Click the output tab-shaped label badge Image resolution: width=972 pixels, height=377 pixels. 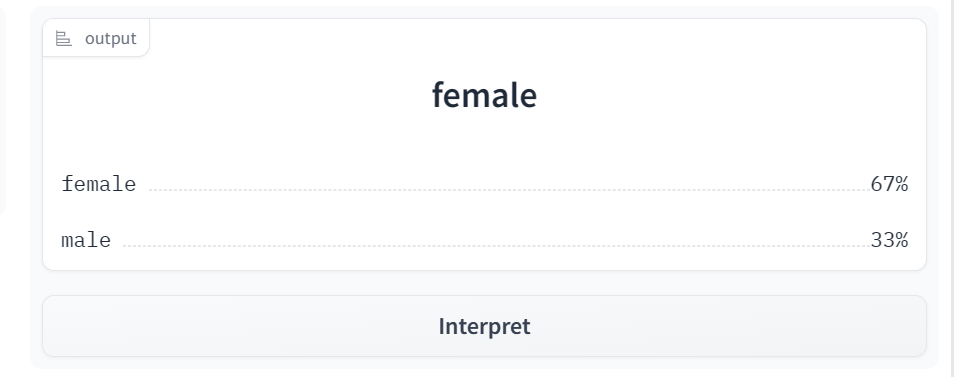pos(96,38)
